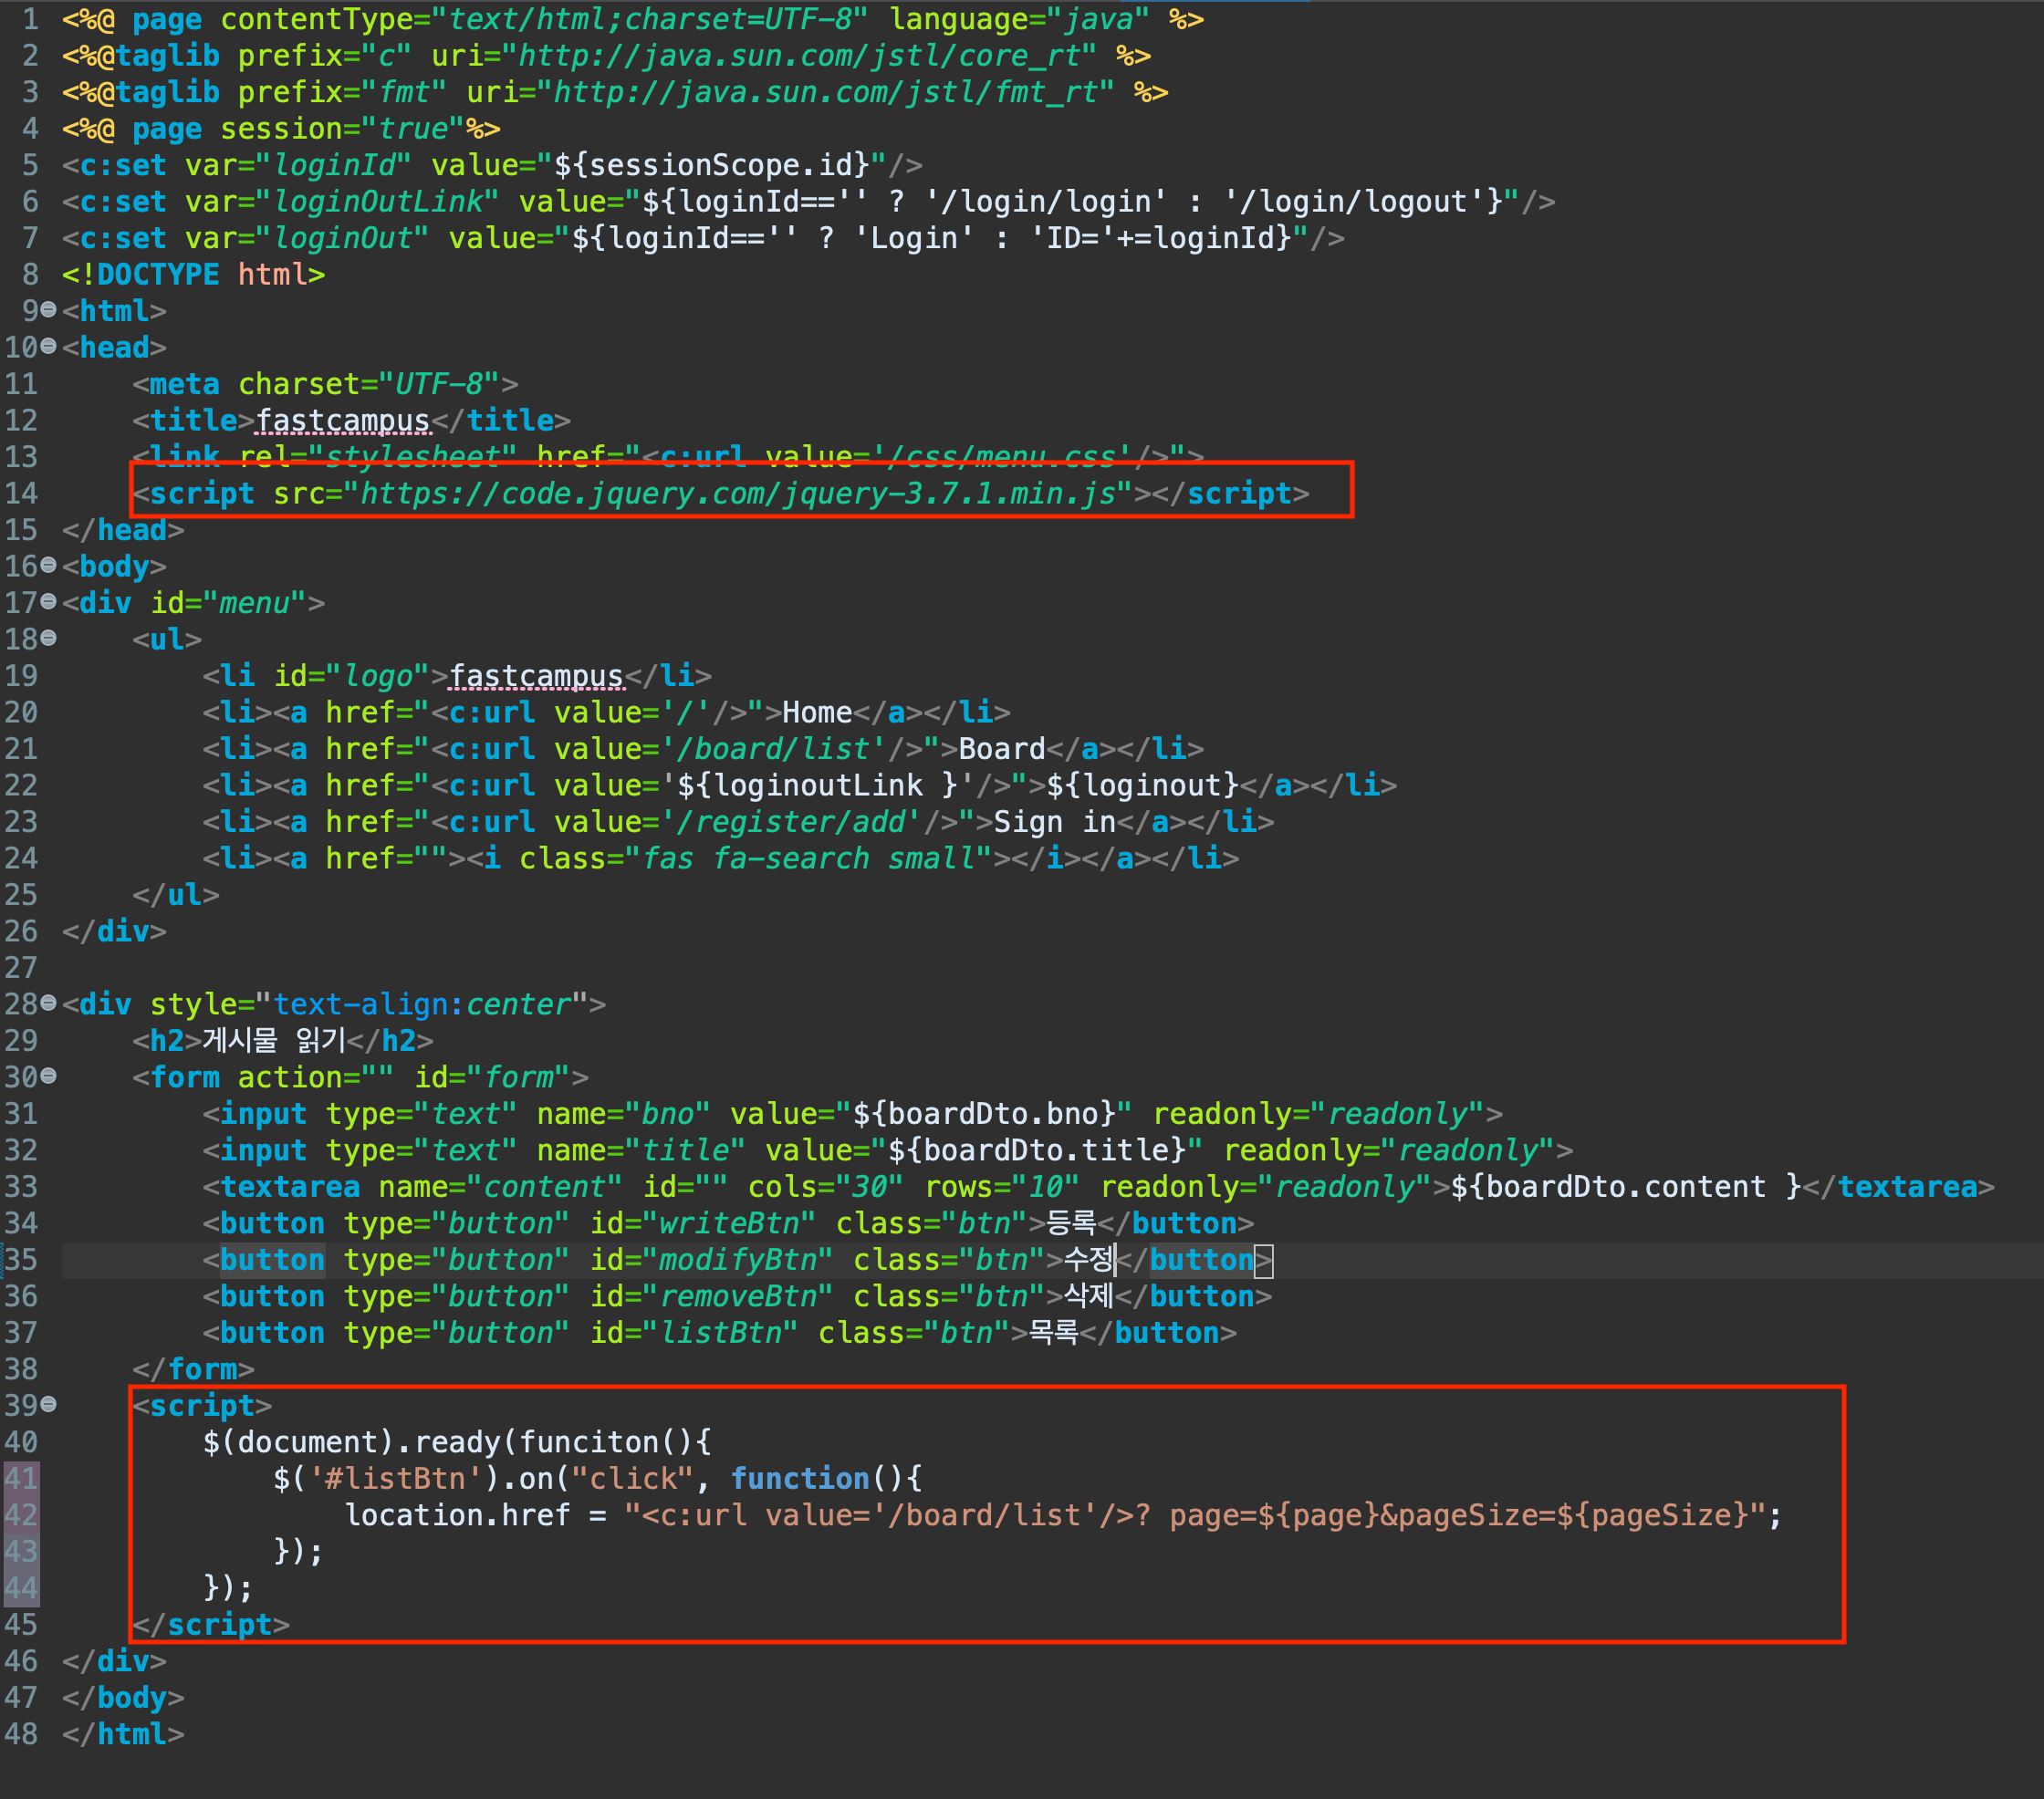2044x1799 pixels.
Task: Click underlined fastcampus text in title tag
Action: pyautogui.click(x=343, y=421)
